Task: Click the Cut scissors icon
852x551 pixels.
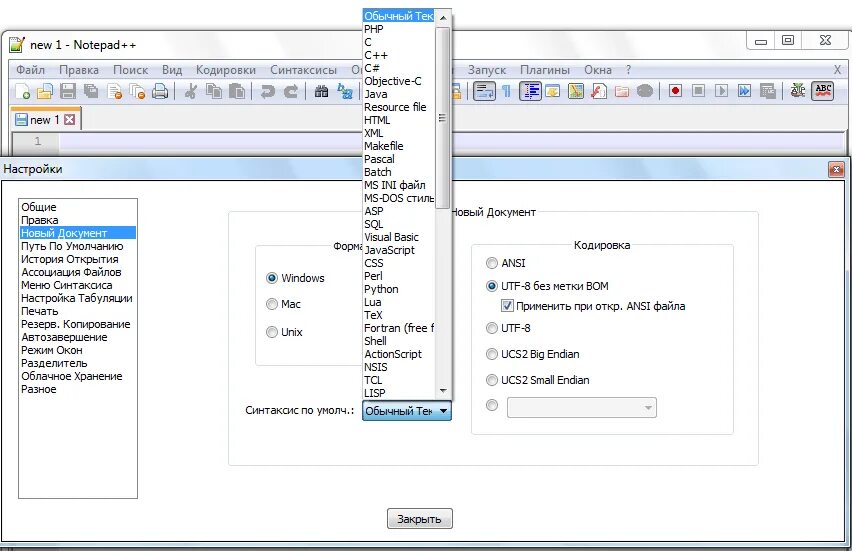Action: point(190,91)
